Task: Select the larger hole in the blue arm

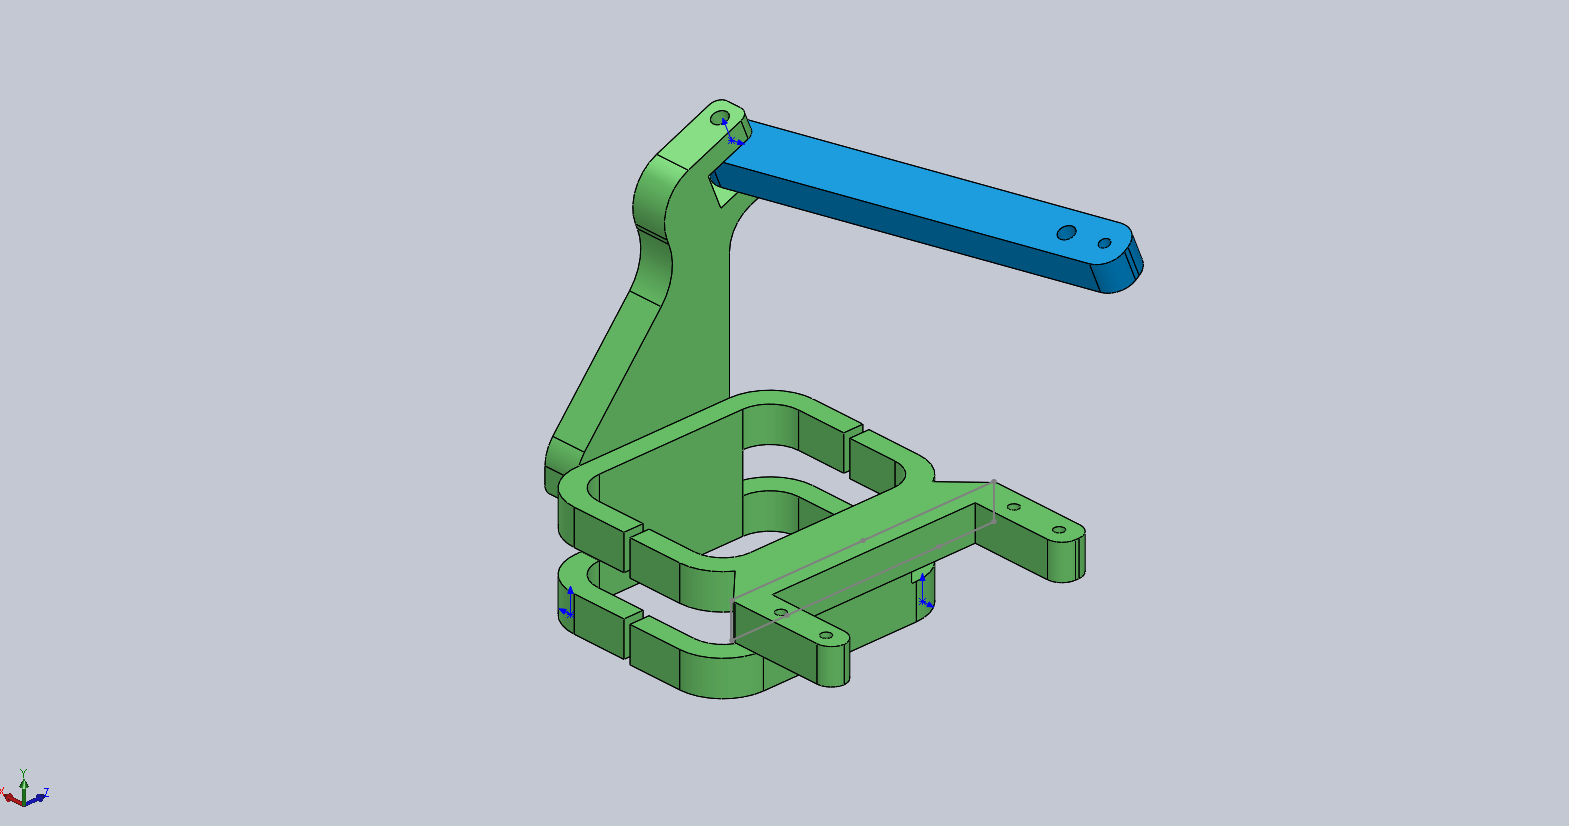Action: pyautogui.click(x=1067, y=233)
